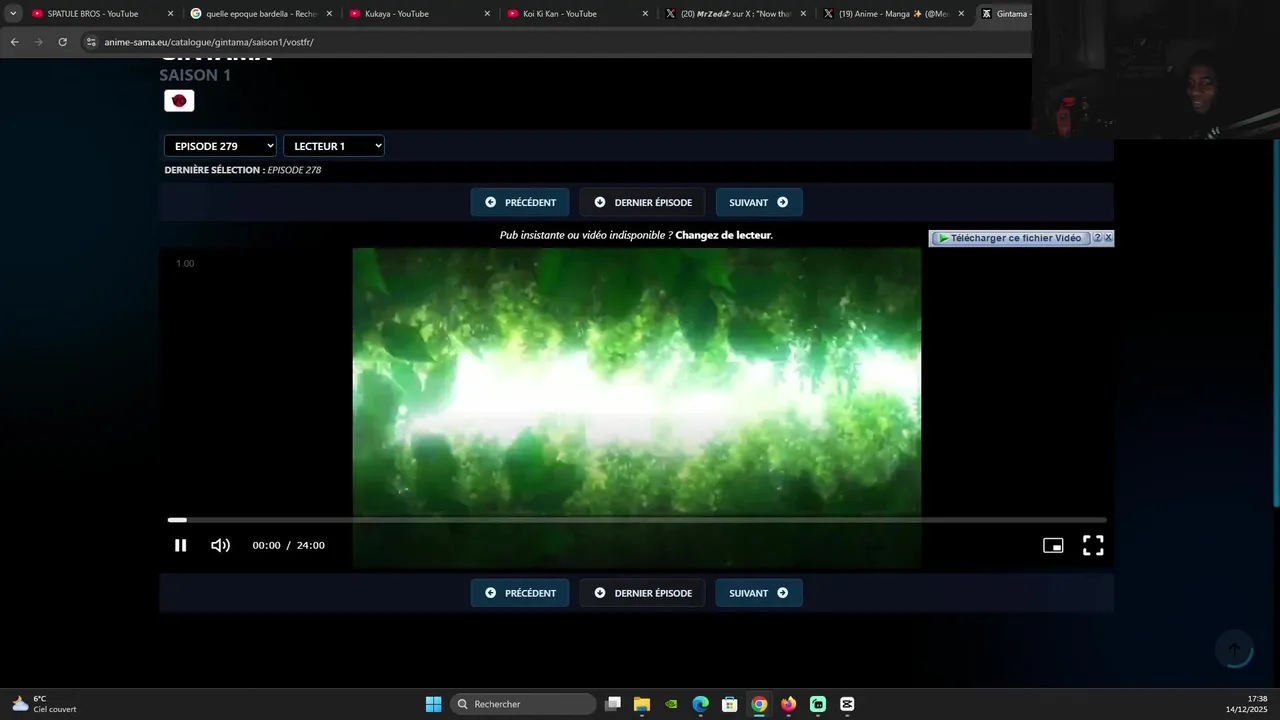Click the Chrome icon in the taskbar
The height and width of the screenshot is (720, 1280).
(759, 704)
